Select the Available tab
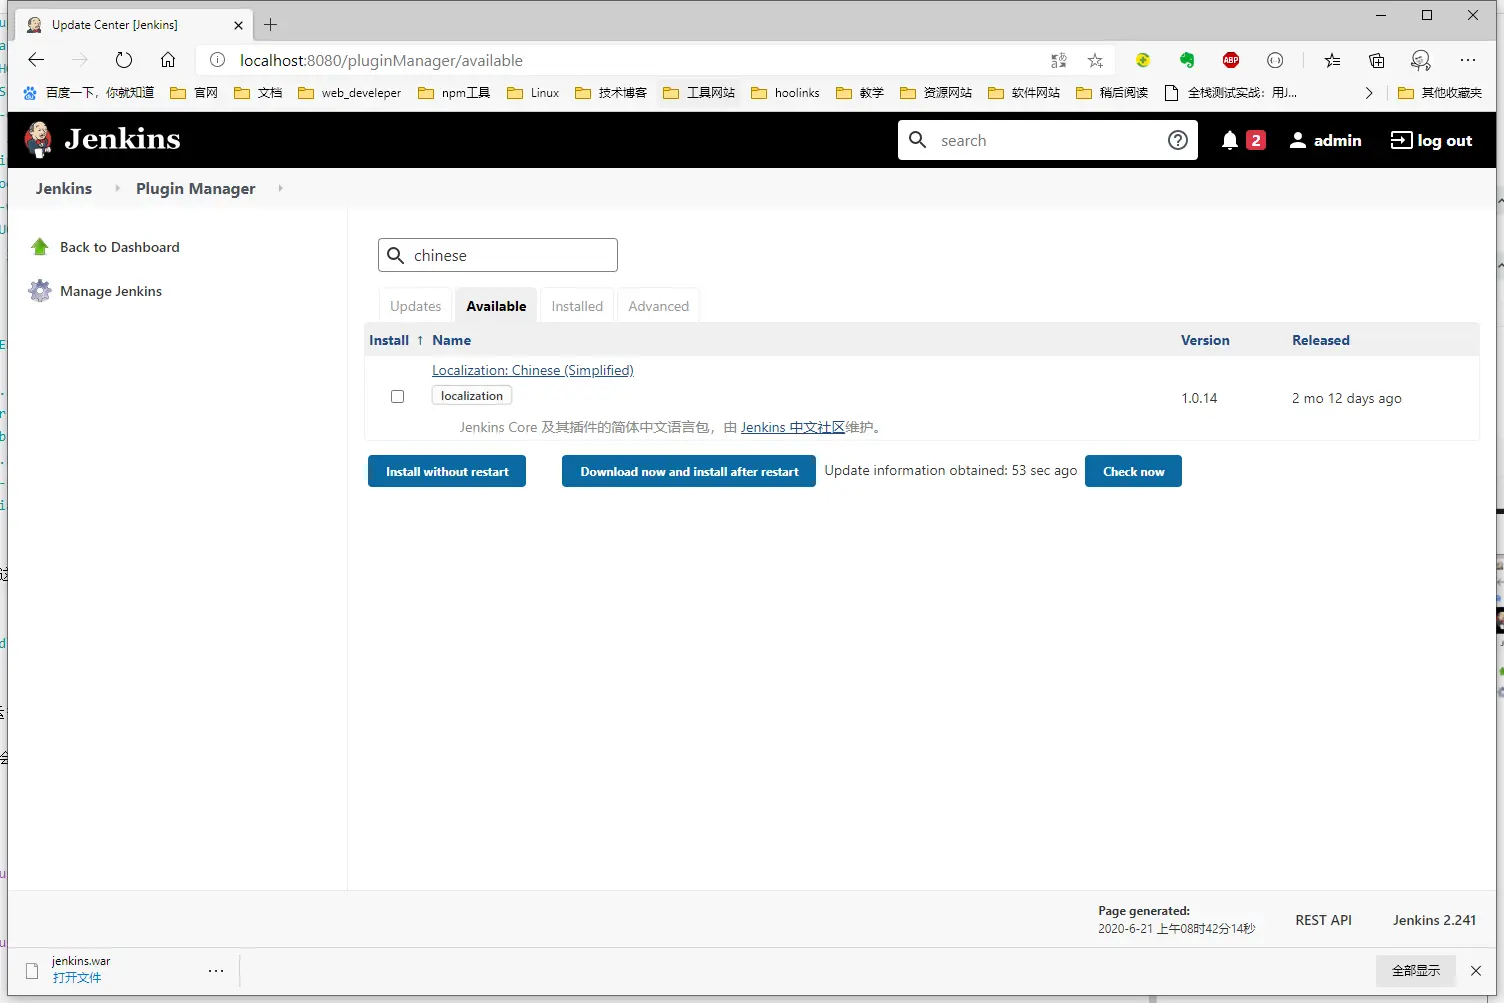 [496, 306]
